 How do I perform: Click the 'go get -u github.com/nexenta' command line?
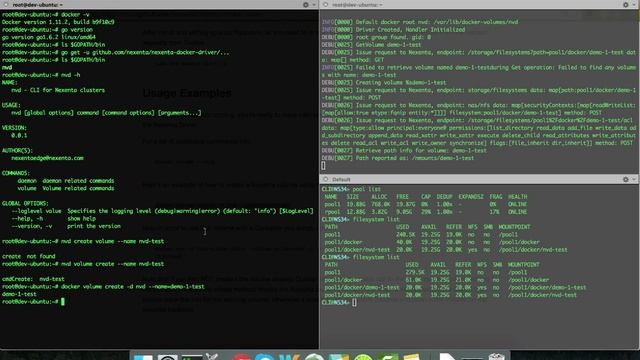(x=116, y=52)
